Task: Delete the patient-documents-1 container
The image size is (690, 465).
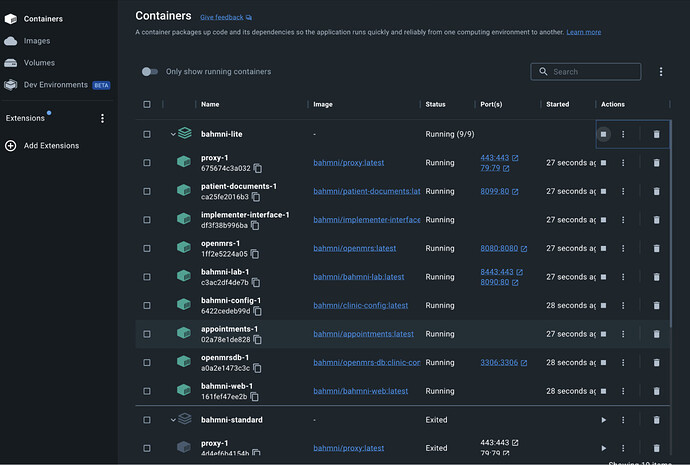Action: [656, 191]
